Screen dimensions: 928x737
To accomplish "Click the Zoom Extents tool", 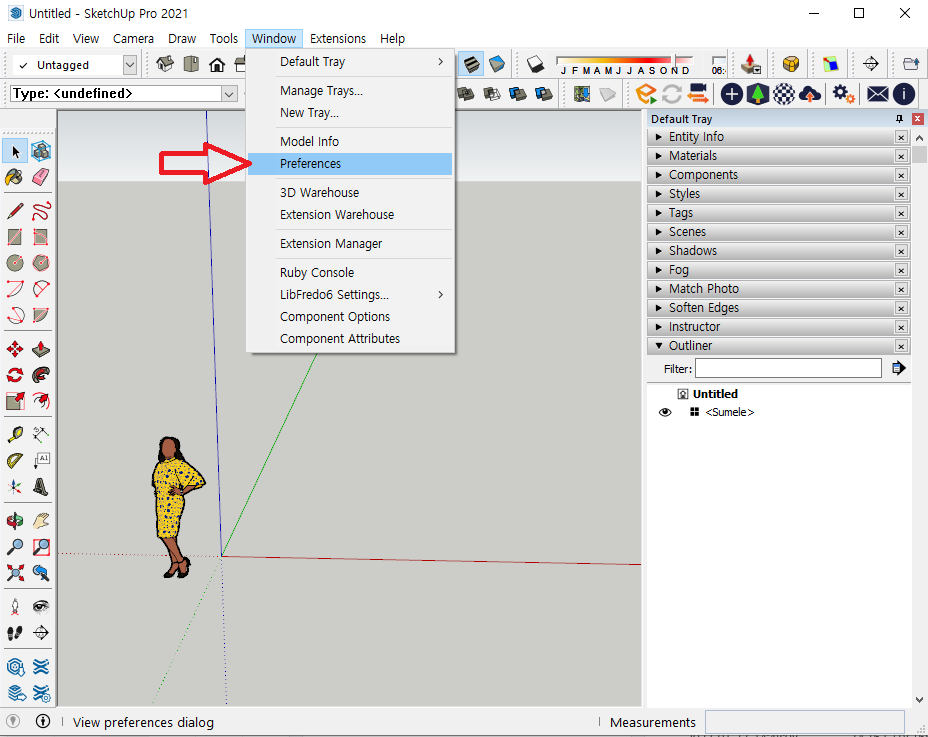I will (x=15, y=572).
